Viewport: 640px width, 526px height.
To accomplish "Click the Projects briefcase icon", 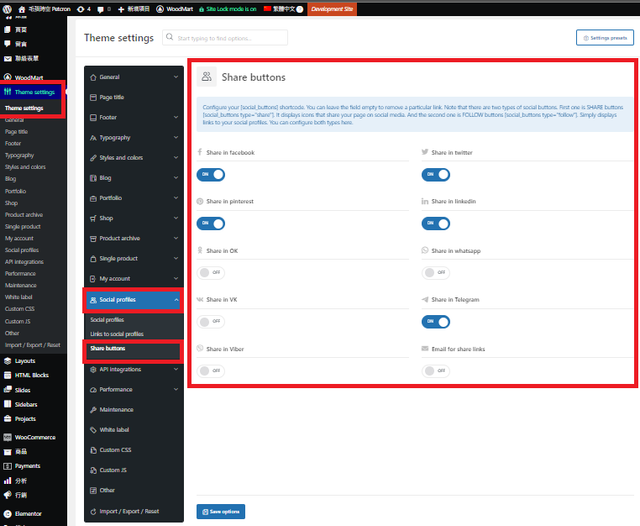I will point(7,419).
